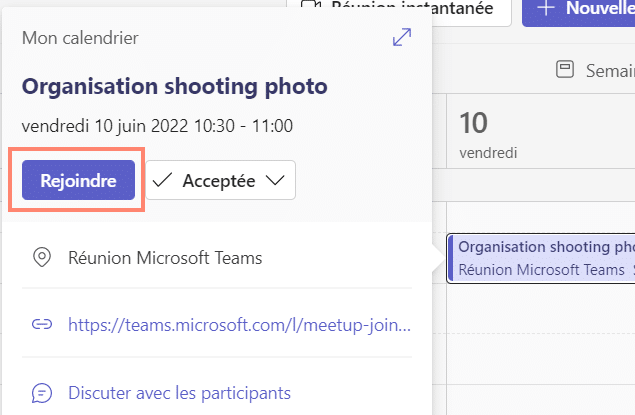
Task: Click the link chain icon
Action: click(42, 324)
